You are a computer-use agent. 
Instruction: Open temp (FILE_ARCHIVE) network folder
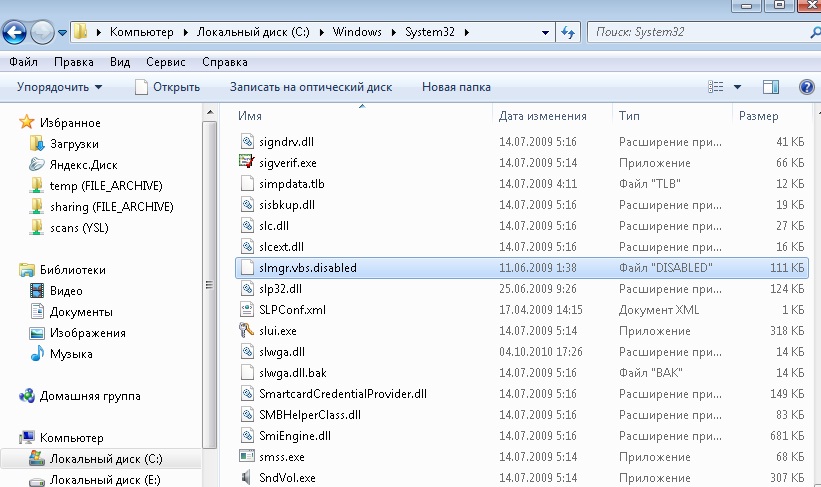click(106, 186)
